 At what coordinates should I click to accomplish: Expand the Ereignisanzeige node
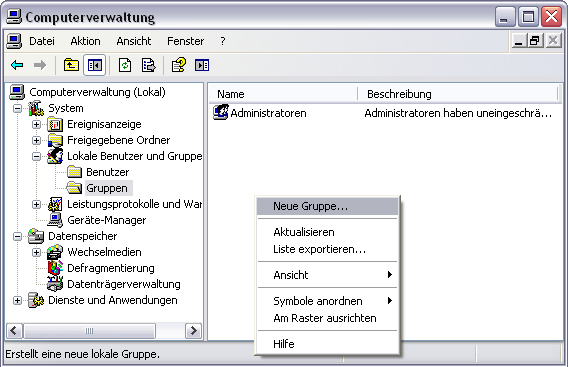(x=36, y=124)
